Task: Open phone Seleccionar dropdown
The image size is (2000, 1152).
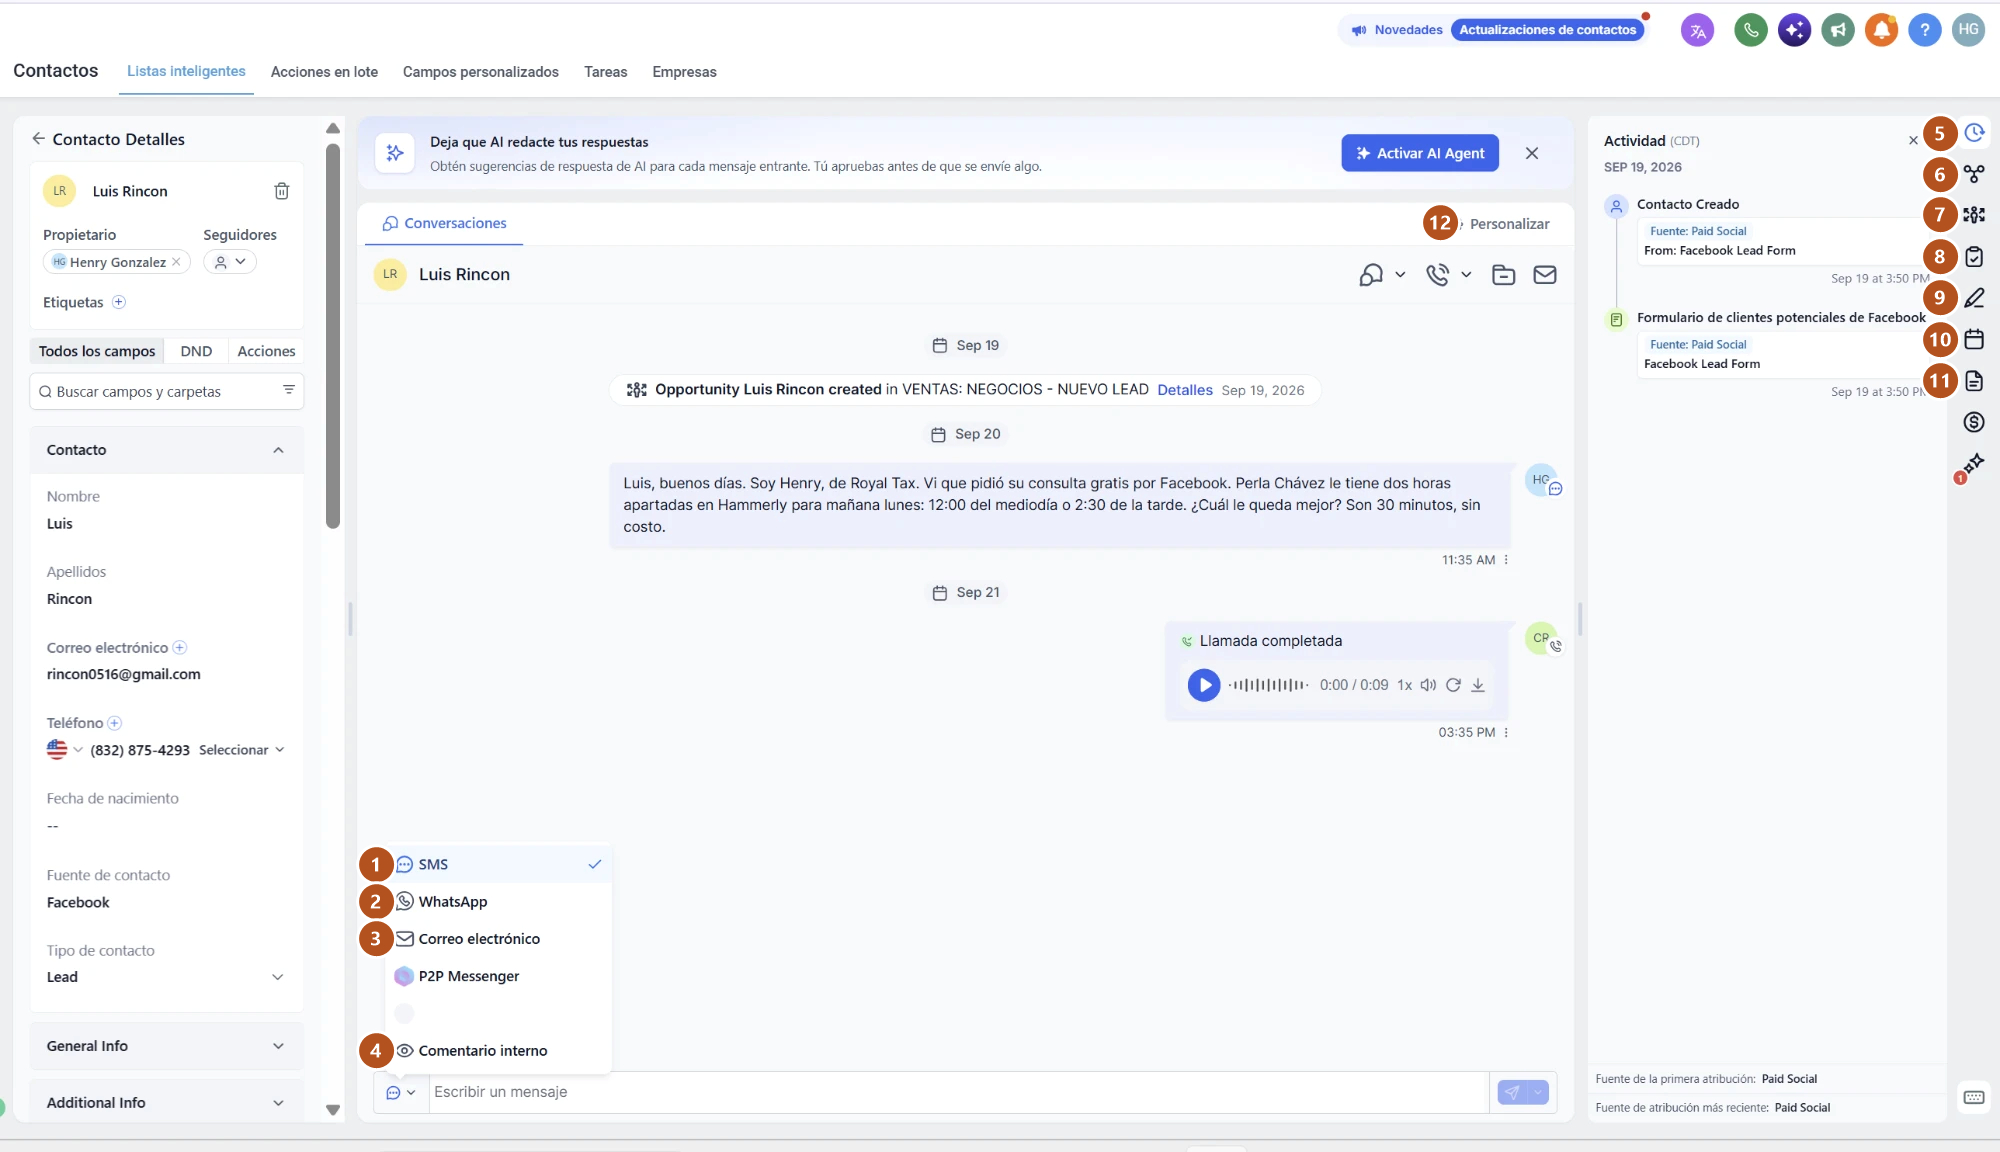Action: coord(242,750)
